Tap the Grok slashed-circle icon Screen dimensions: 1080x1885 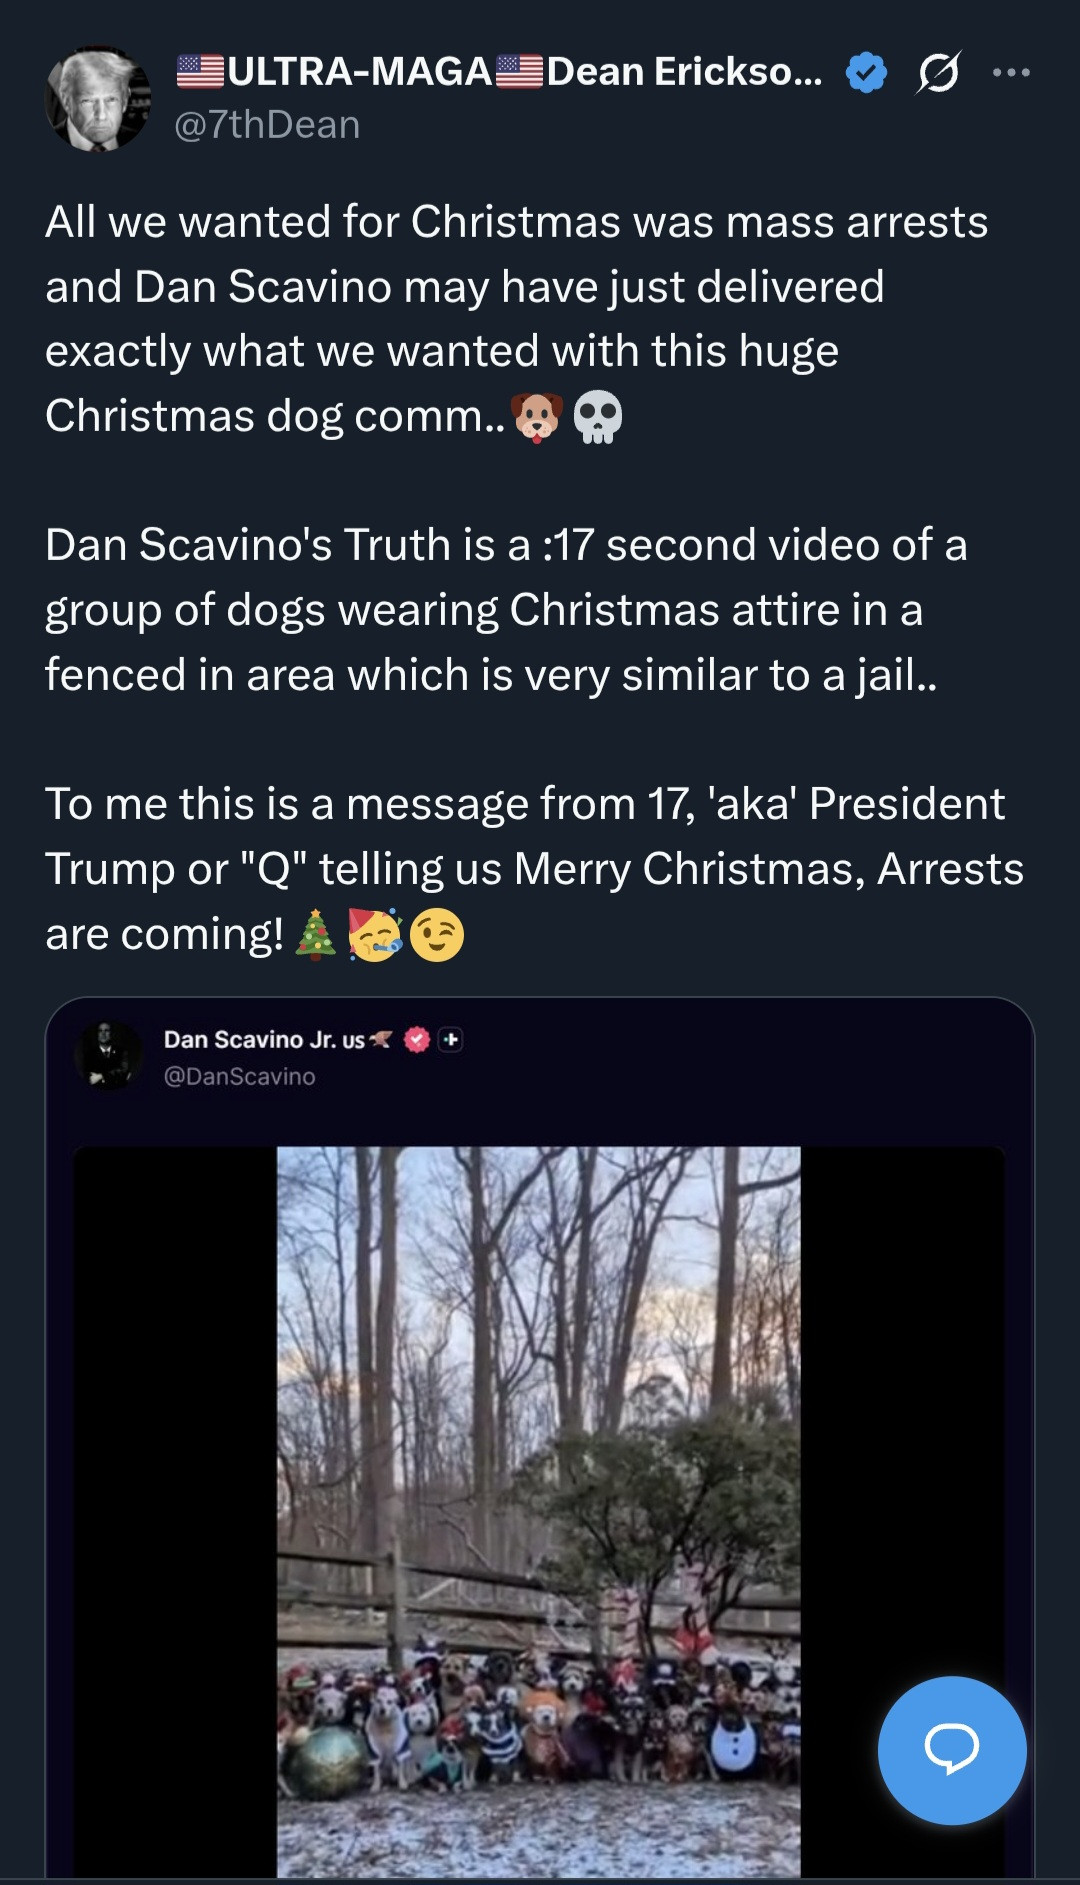pyautogui.click(x=938, y=73)
